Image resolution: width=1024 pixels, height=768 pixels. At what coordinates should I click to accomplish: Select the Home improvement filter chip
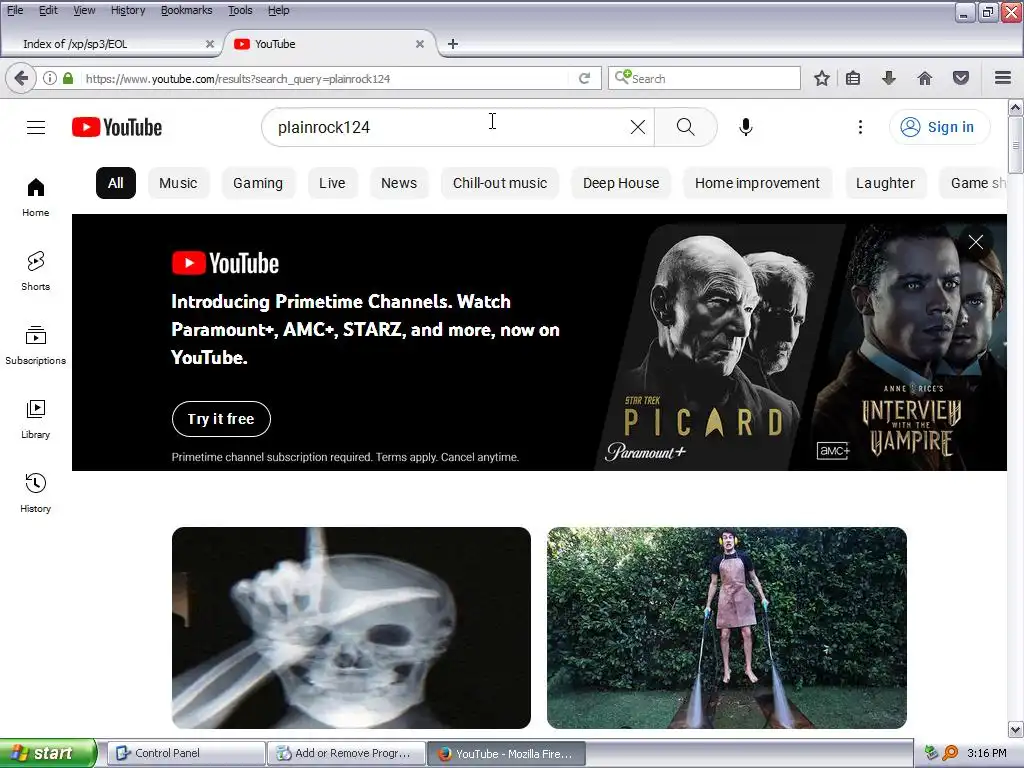758,184
